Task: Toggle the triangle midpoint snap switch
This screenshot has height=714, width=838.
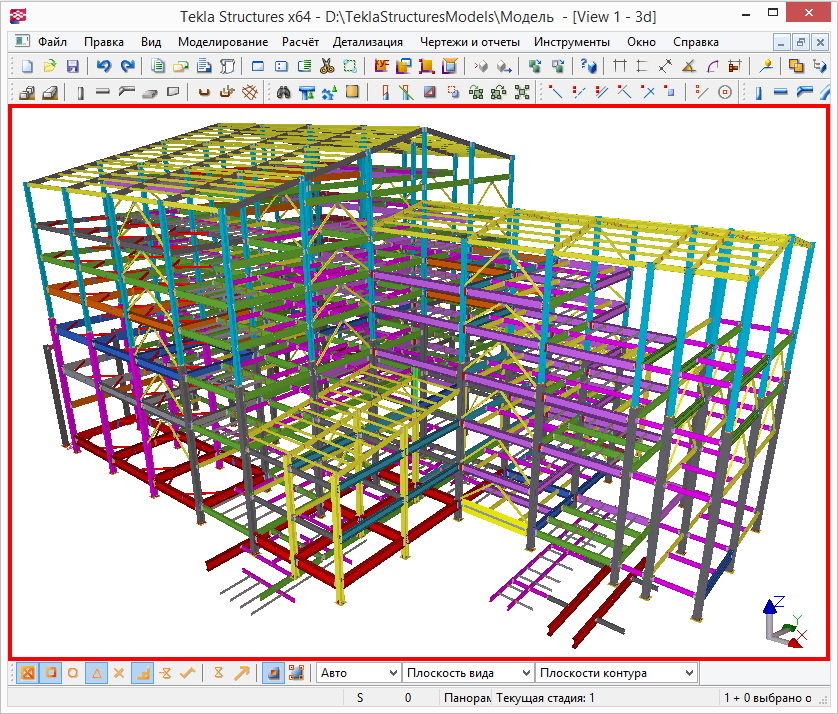Action: coord(97,673)
